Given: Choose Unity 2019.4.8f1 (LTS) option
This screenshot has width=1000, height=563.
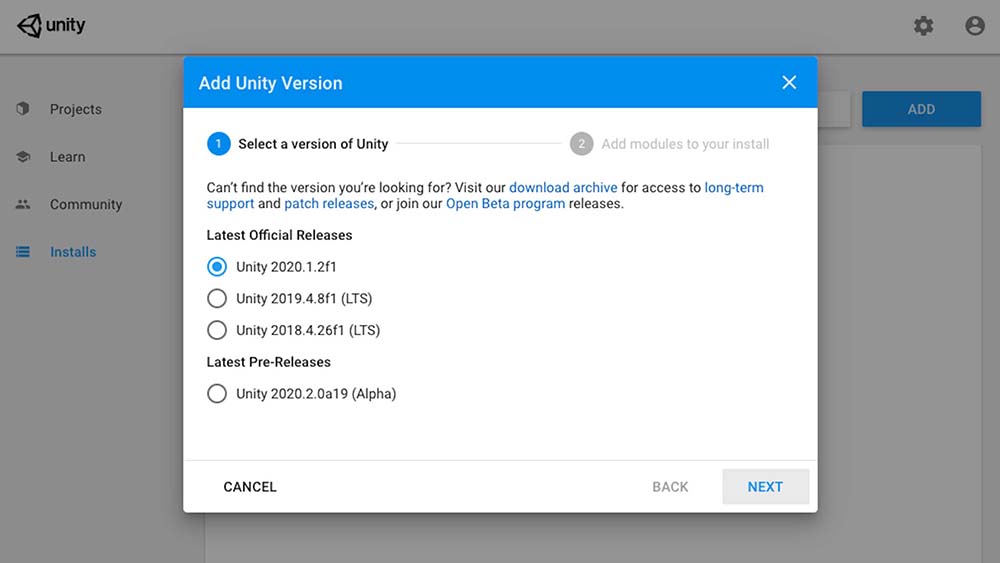Looking at the screenshot, I should click(x=217, y=298).
